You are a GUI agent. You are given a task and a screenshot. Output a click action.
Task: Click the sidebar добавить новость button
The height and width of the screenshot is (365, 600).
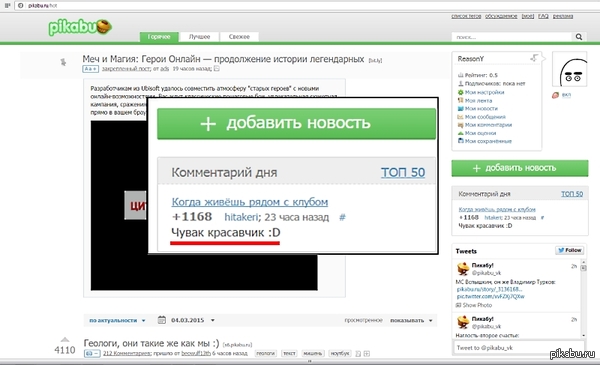coord(520,168)
